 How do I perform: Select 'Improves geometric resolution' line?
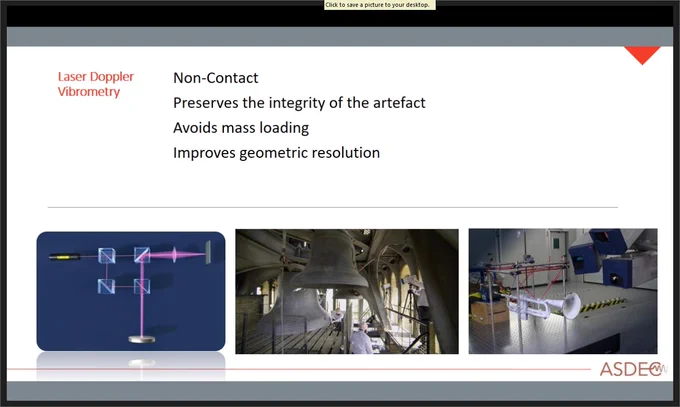[x=276, y=153]
